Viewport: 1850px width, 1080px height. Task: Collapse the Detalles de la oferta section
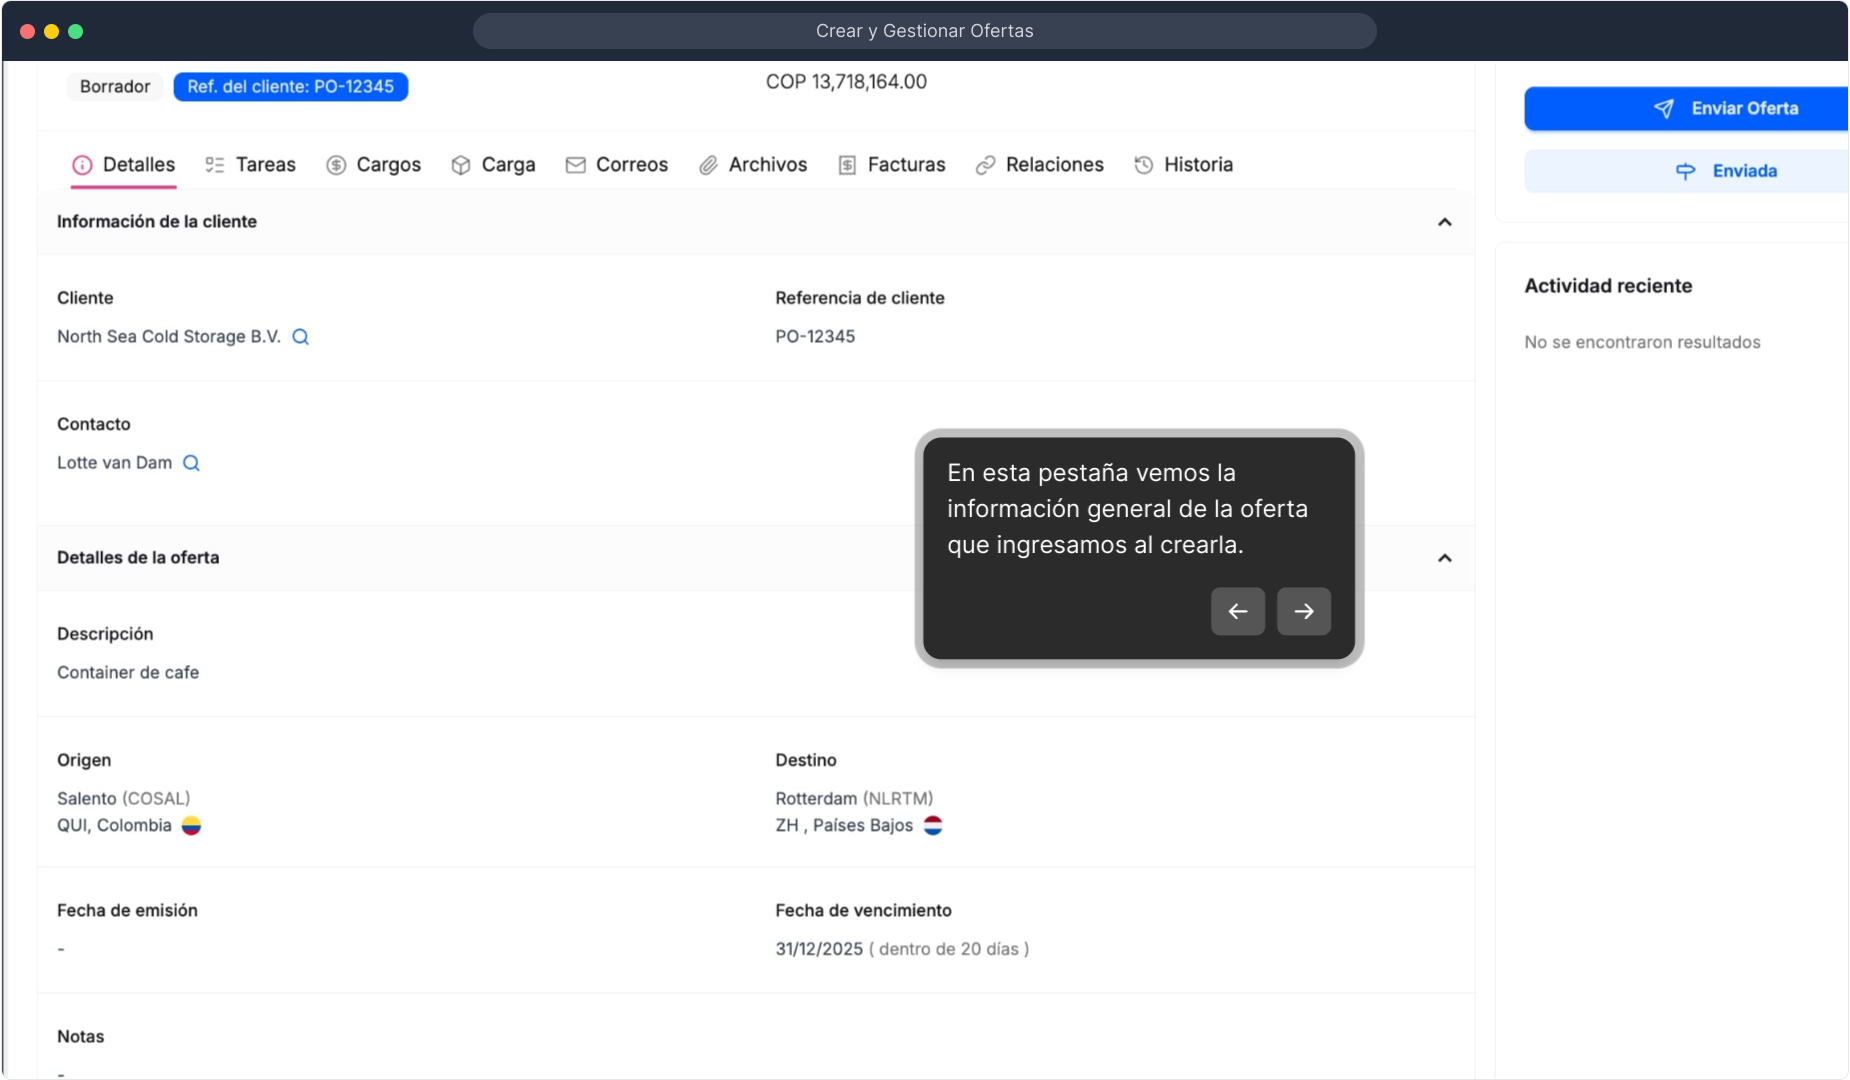[x=1444, y=558]
